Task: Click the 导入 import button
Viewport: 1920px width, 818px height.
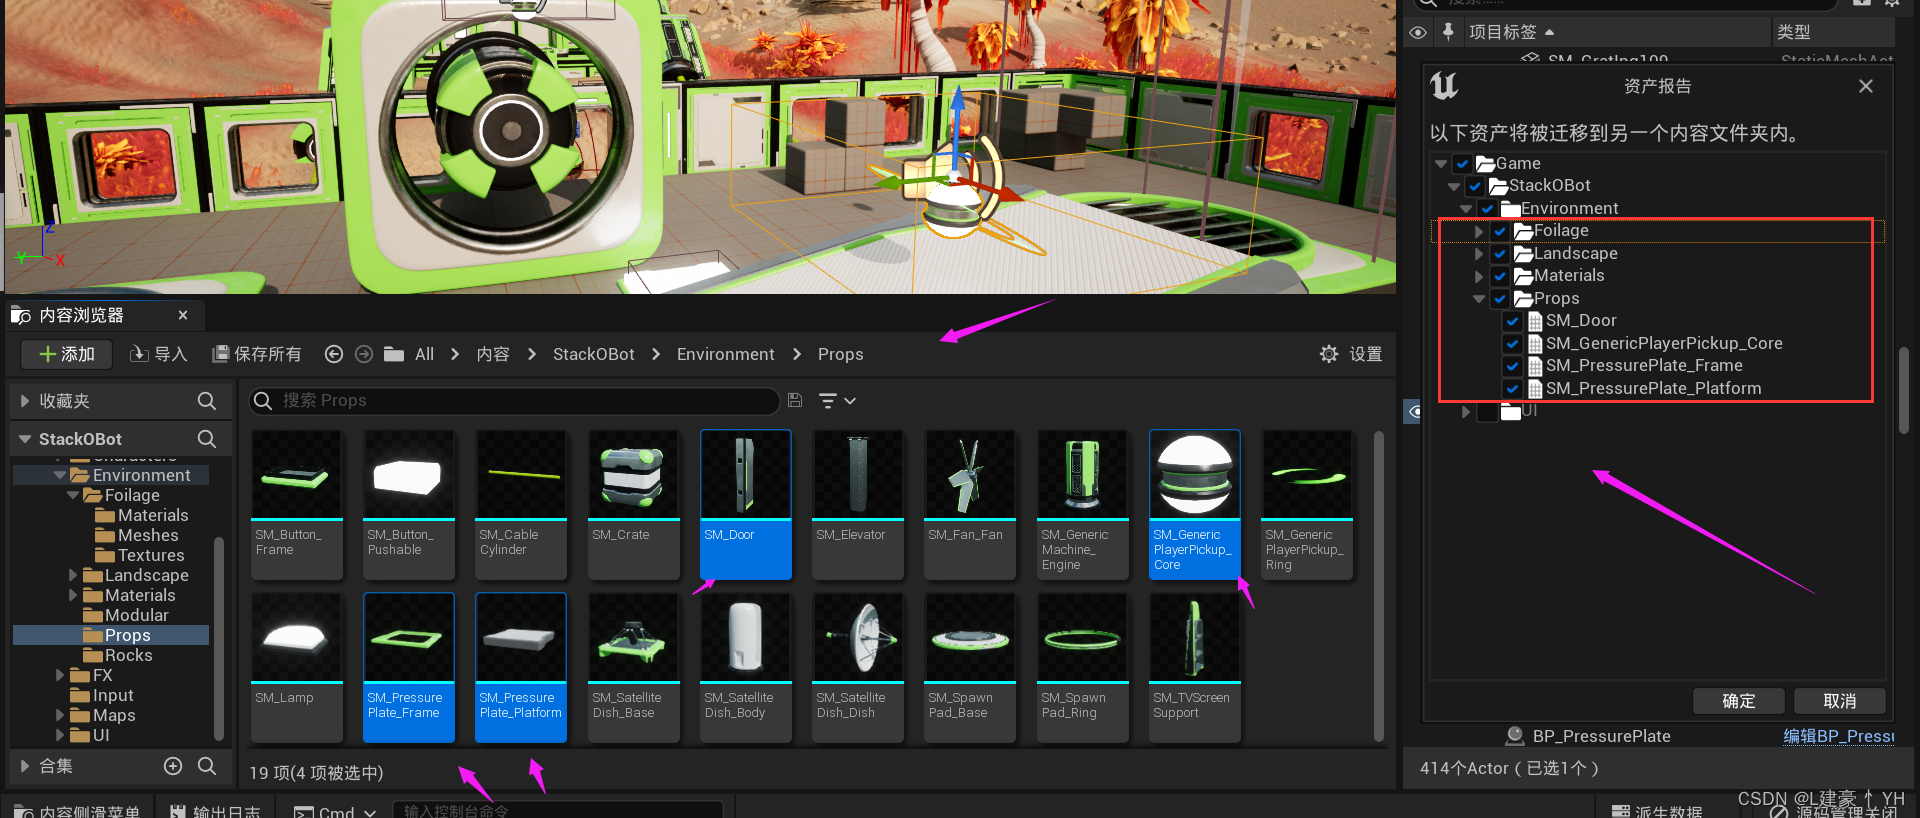Action: coord(159,354)
